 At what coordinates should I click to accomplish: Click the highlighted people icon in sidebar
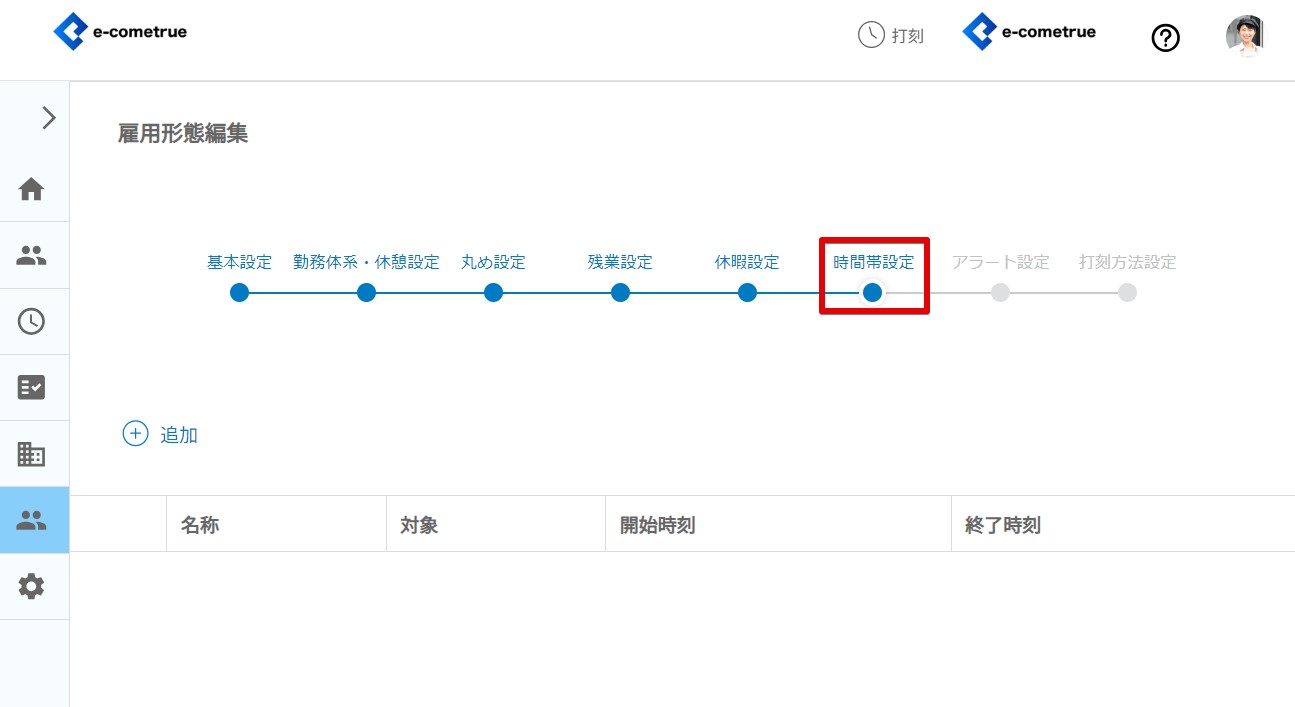coord(32,520)
